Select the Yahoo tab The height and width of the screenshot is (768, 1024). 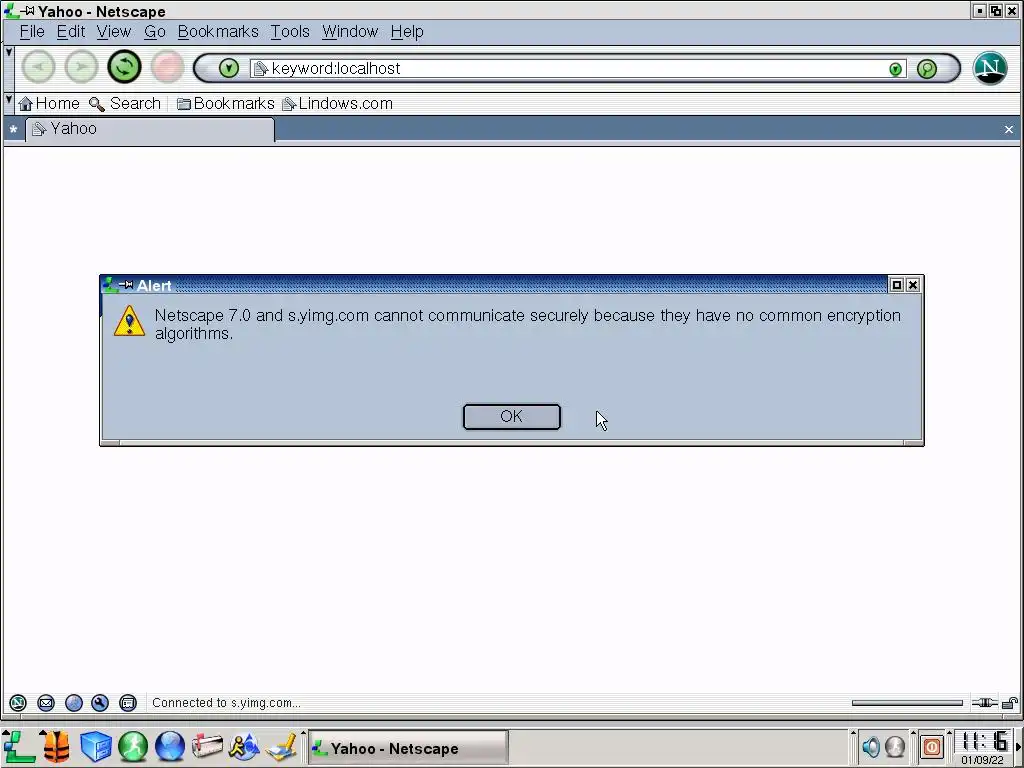[x=150, y=129]
